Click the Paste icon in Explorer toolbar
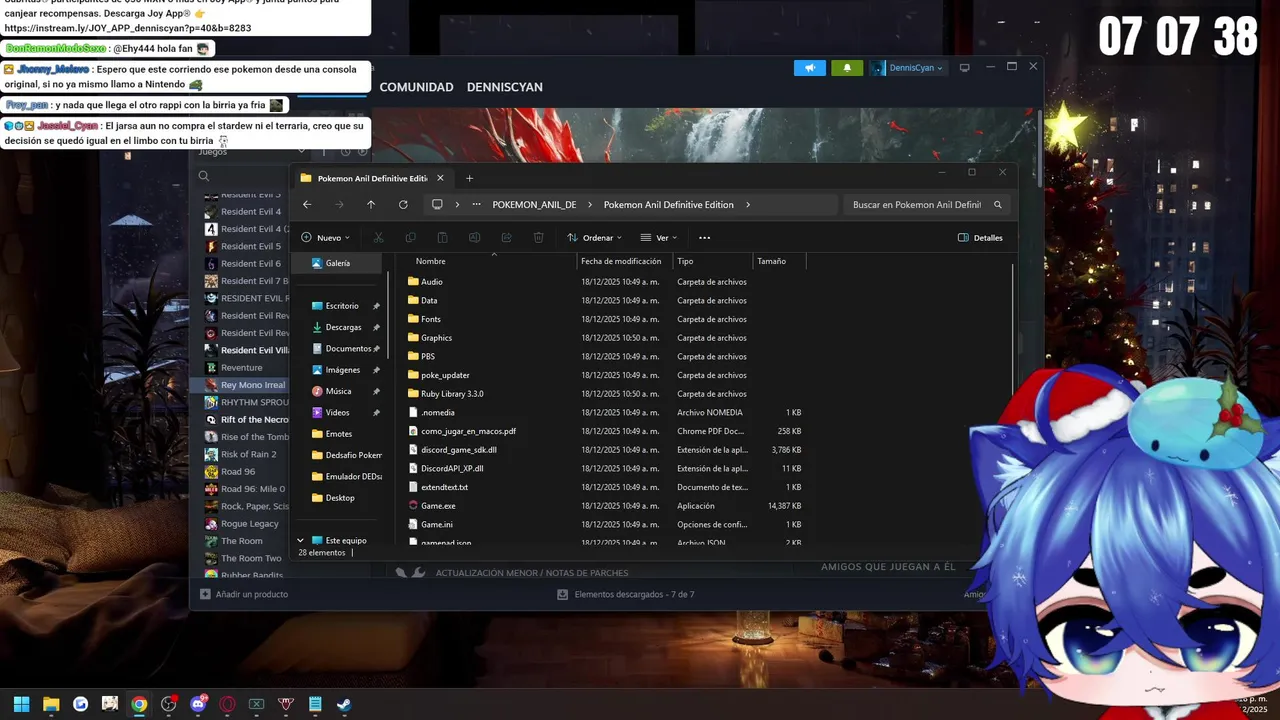Viewport: 1280px width, 720px height. (442, 238)
